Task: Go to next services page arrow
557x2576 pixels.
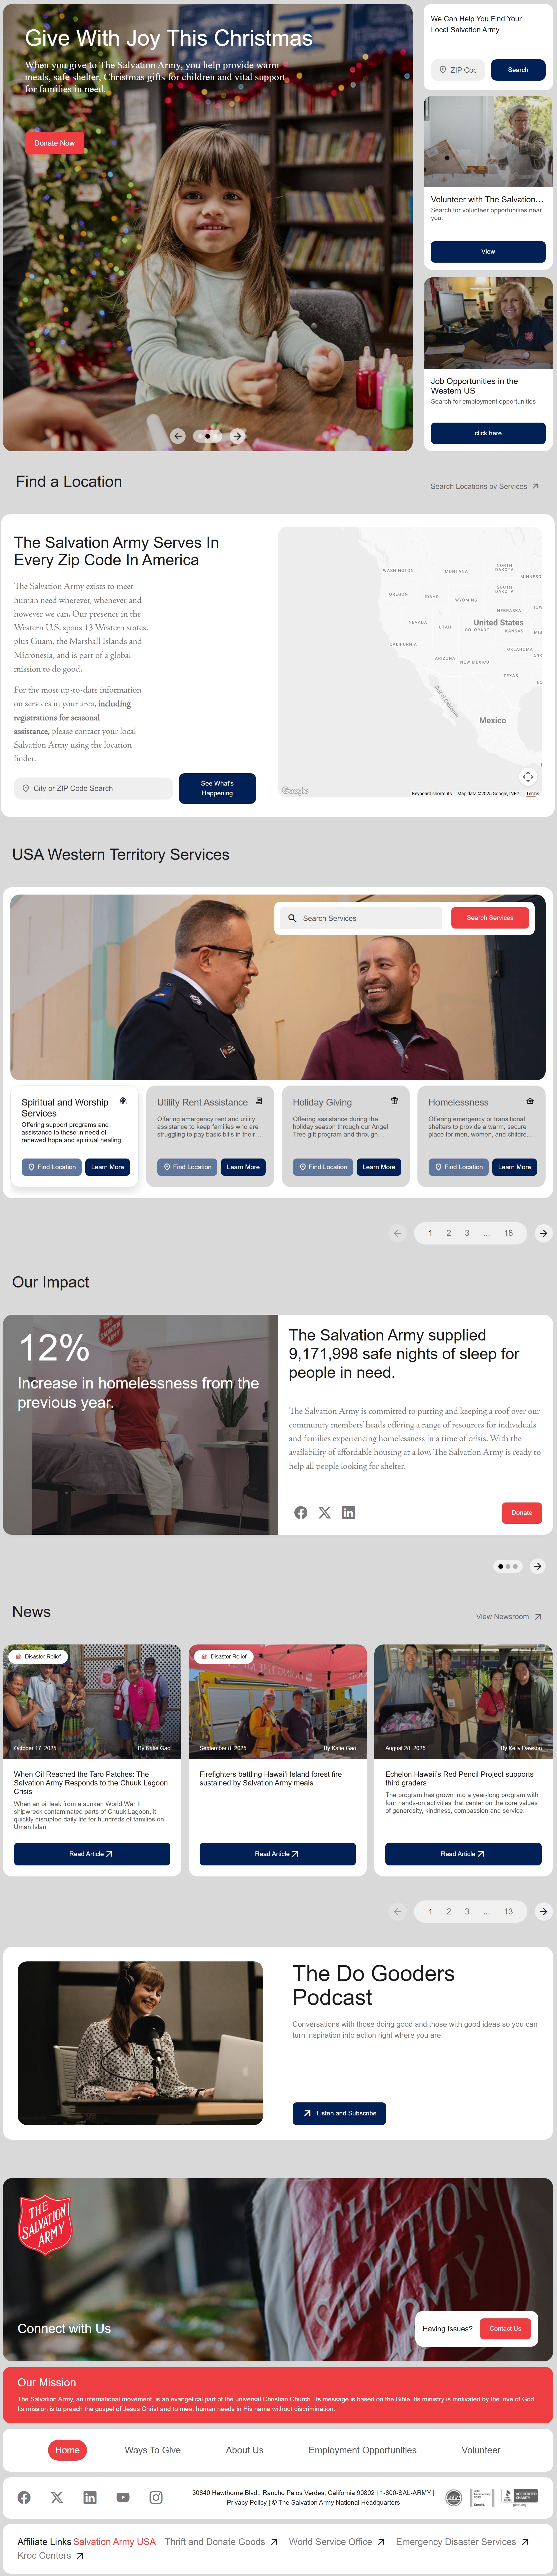Action: pos(543,1233)
